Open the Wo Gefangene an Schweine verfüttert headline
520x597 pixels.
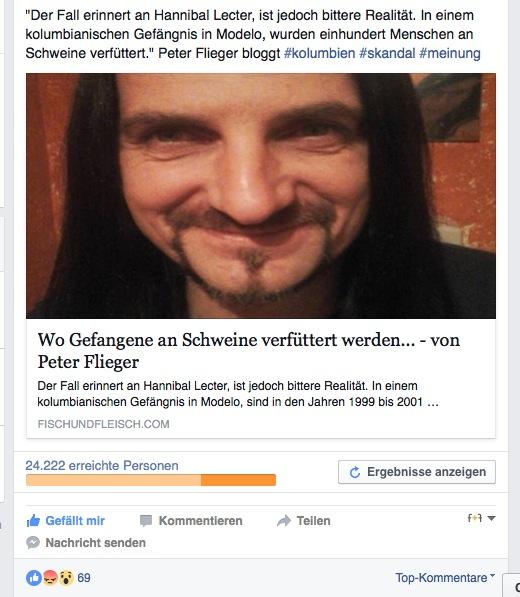click(x=249, y=351)
